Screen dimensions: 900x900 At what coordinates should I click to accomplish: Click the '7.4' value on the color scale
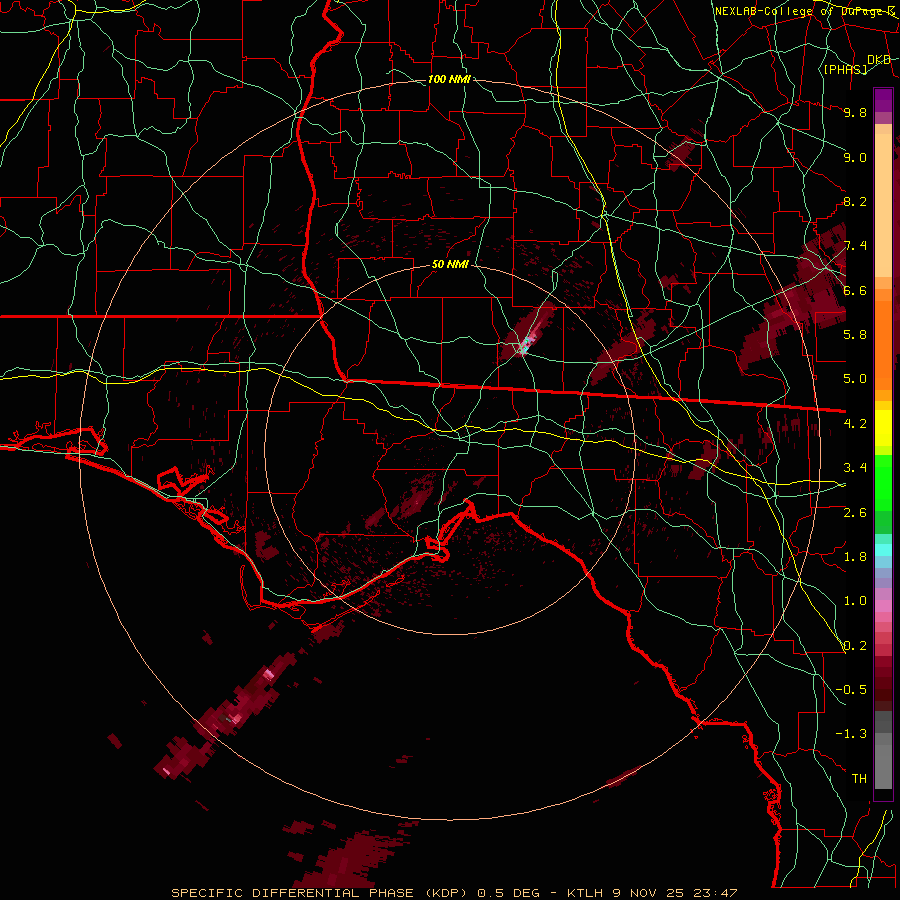(x=855, y=246)
